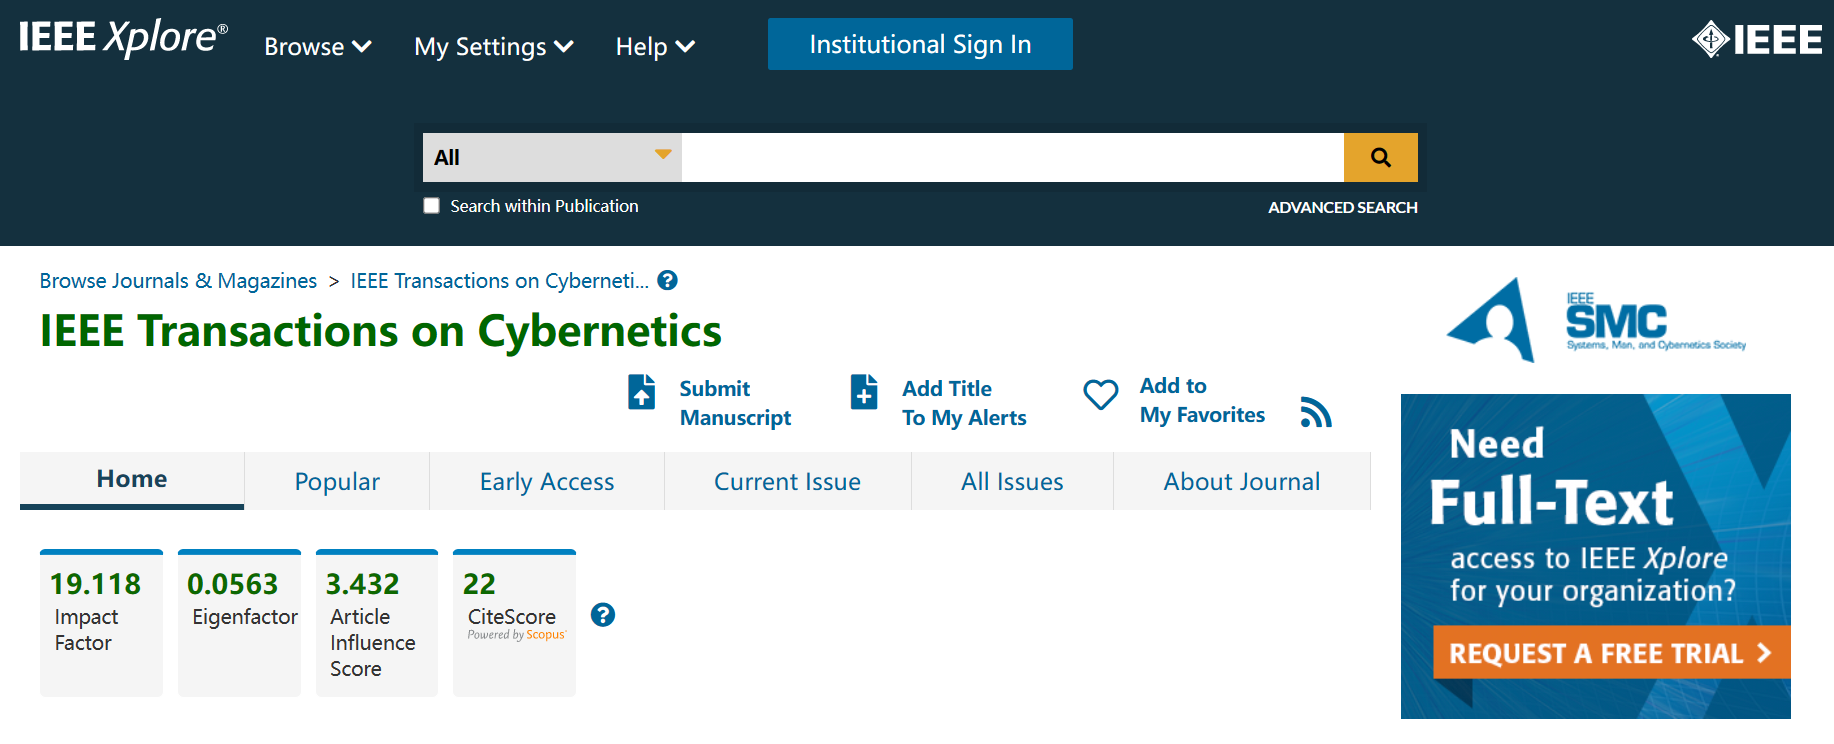Expand the Browse menu
Image resolution: width=1834 pixels, height=744 pixels.
tap(318, 47)
